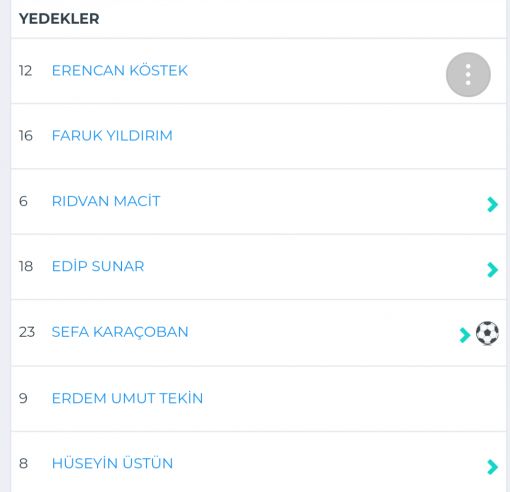This screenshot has height=492, width=510.
Task: Open Erdem Umut Tekin profile
Action: point(127,398)
